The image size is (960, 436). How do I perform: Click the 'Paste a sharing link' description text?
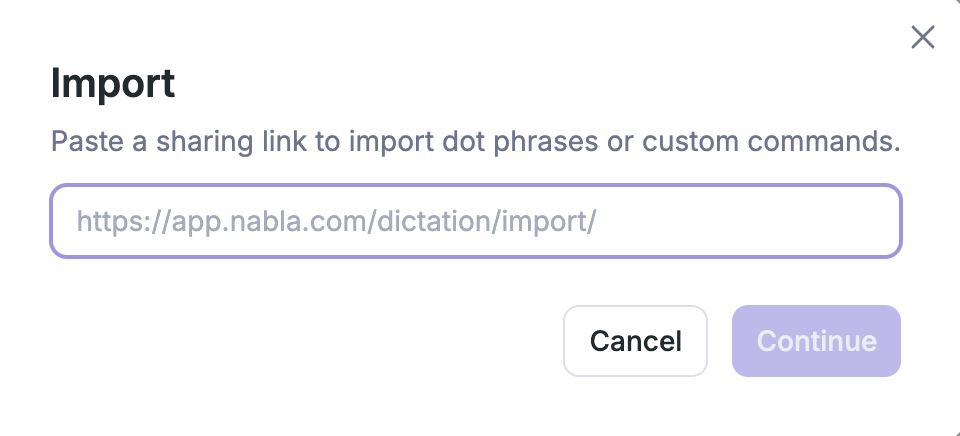pyautogui.click(x=476, y=141)
